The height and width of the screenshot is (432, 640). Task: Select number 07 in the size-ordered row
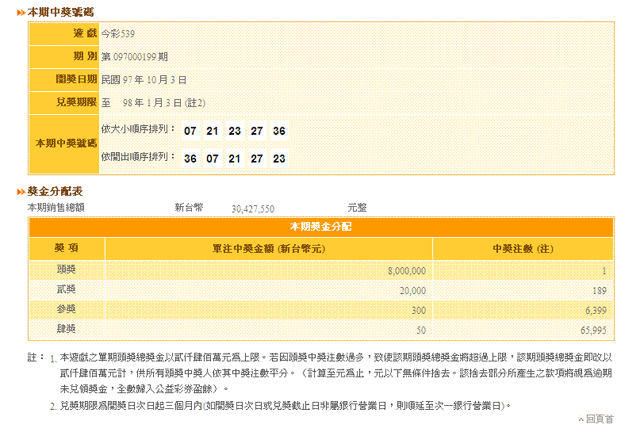190,131
